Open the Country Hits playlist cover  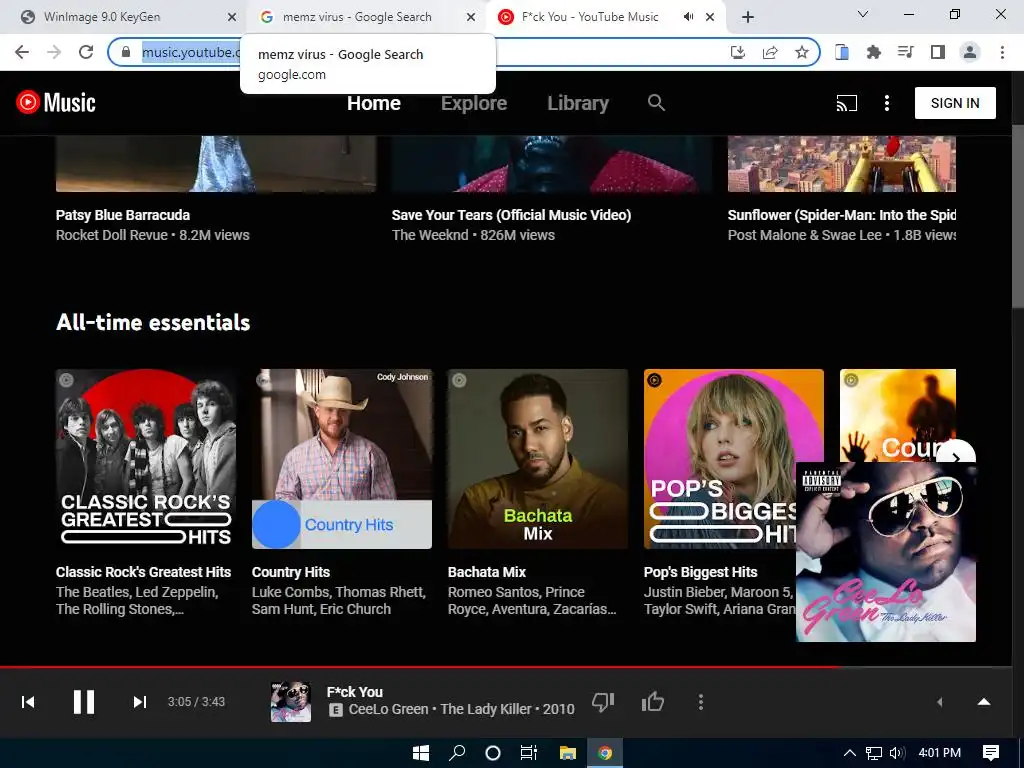(x=342, y=459)
